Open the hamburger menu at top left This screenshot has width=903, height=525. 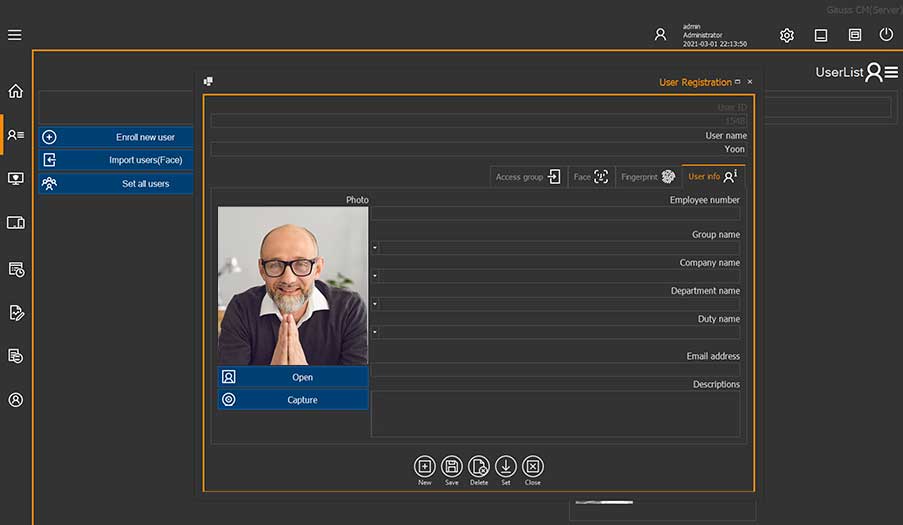coord(14,35)
